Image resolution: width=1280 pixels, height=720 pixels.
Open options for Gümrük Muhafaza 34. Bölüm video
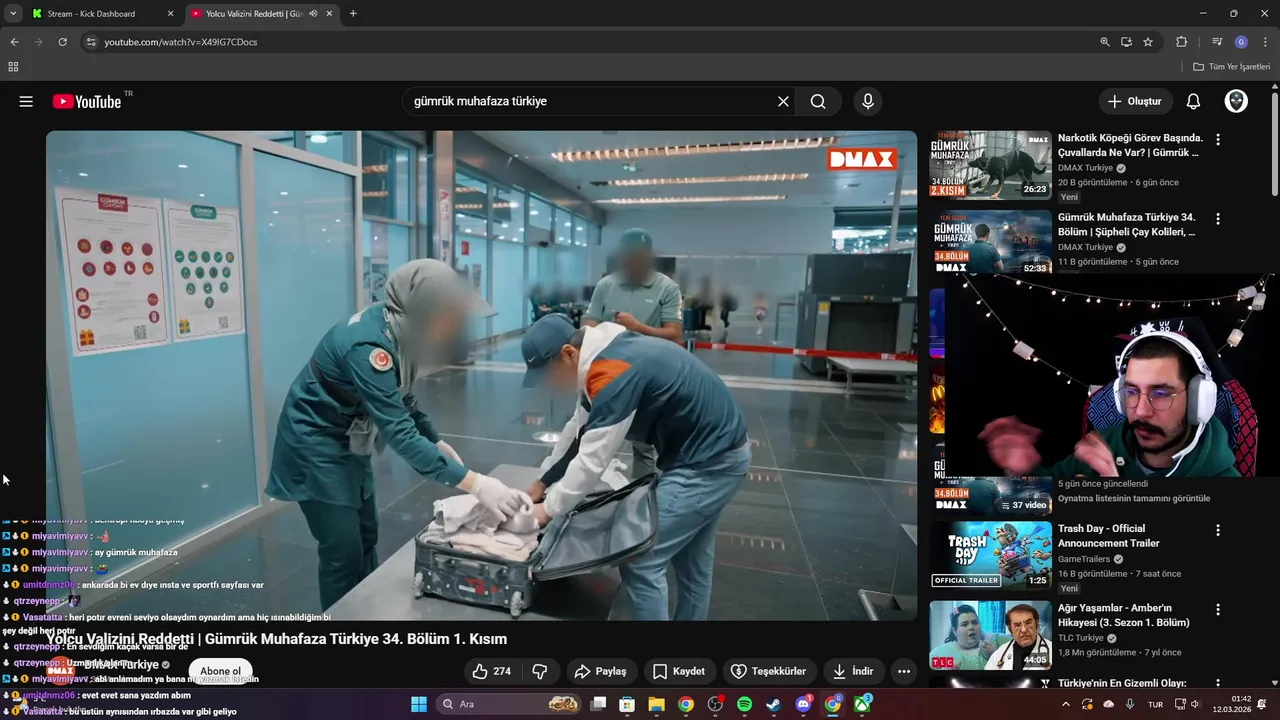tap(1217, 219)
